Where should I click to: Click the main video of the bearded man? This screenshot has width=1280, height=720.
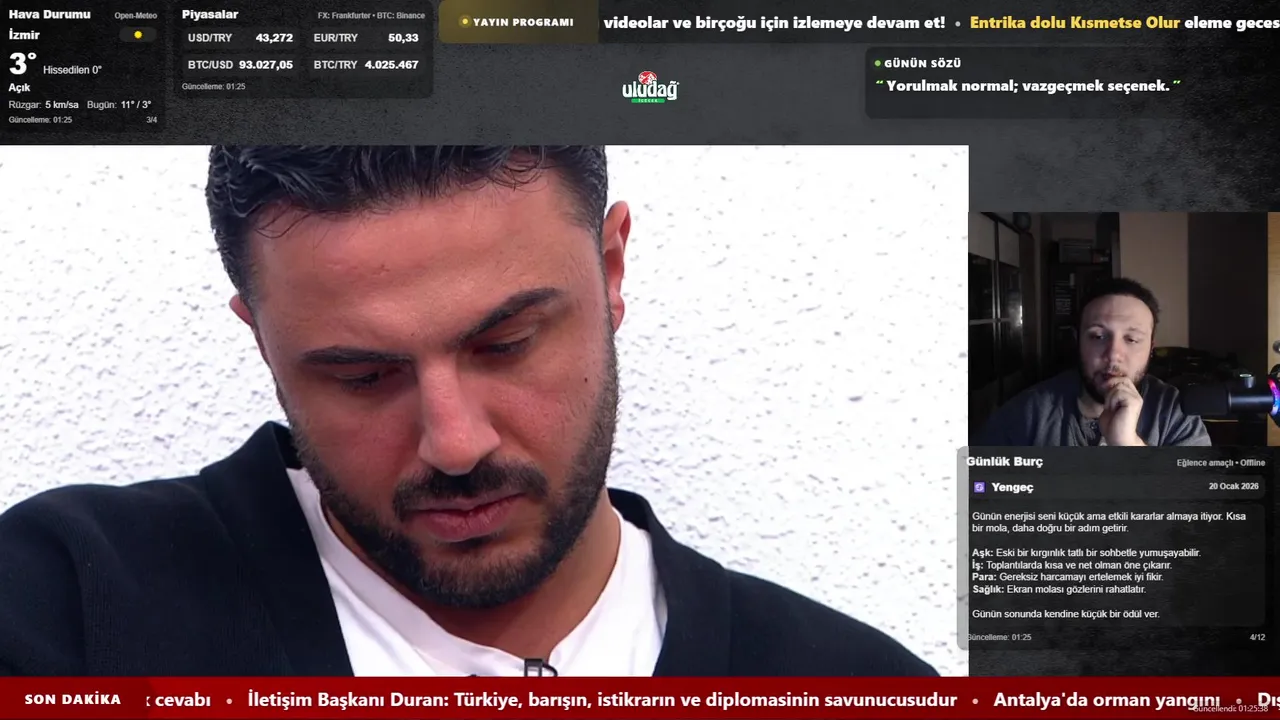click(x=484, y=410)
